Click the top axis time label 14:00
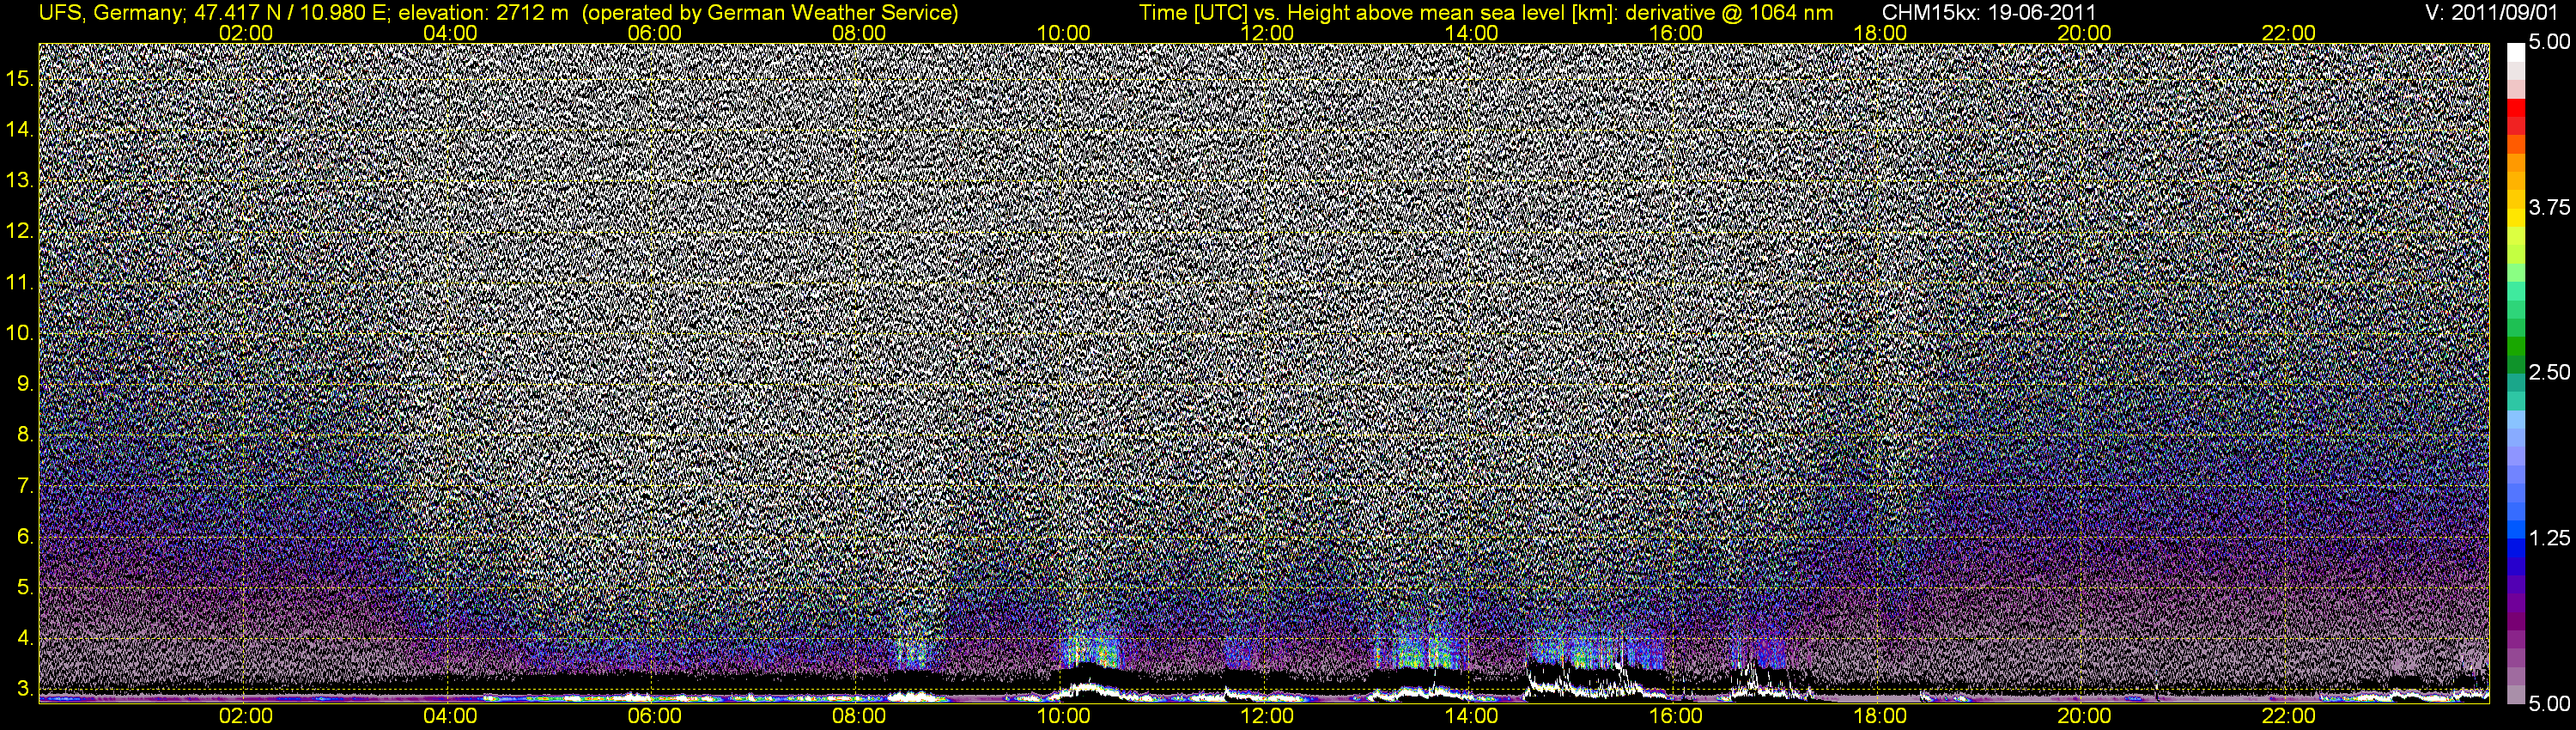This screenshot has height=730, width=2576. point(1471,33)
